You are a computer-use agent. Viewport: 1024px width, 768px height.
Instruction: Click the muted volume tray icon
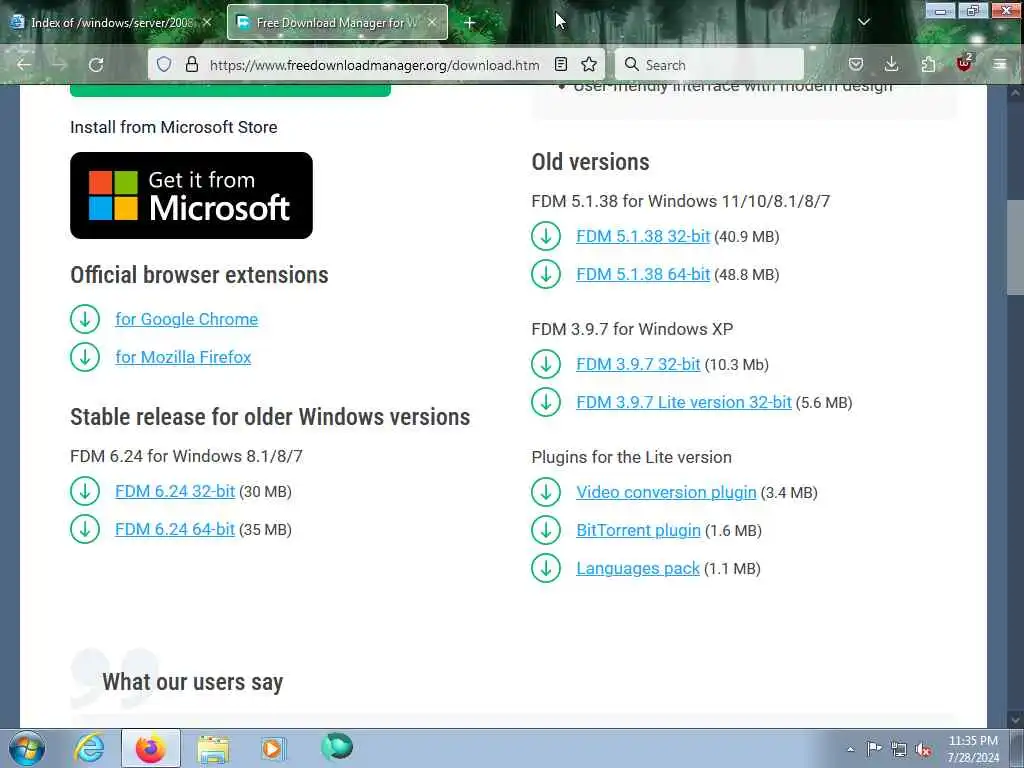pos(923,749)
